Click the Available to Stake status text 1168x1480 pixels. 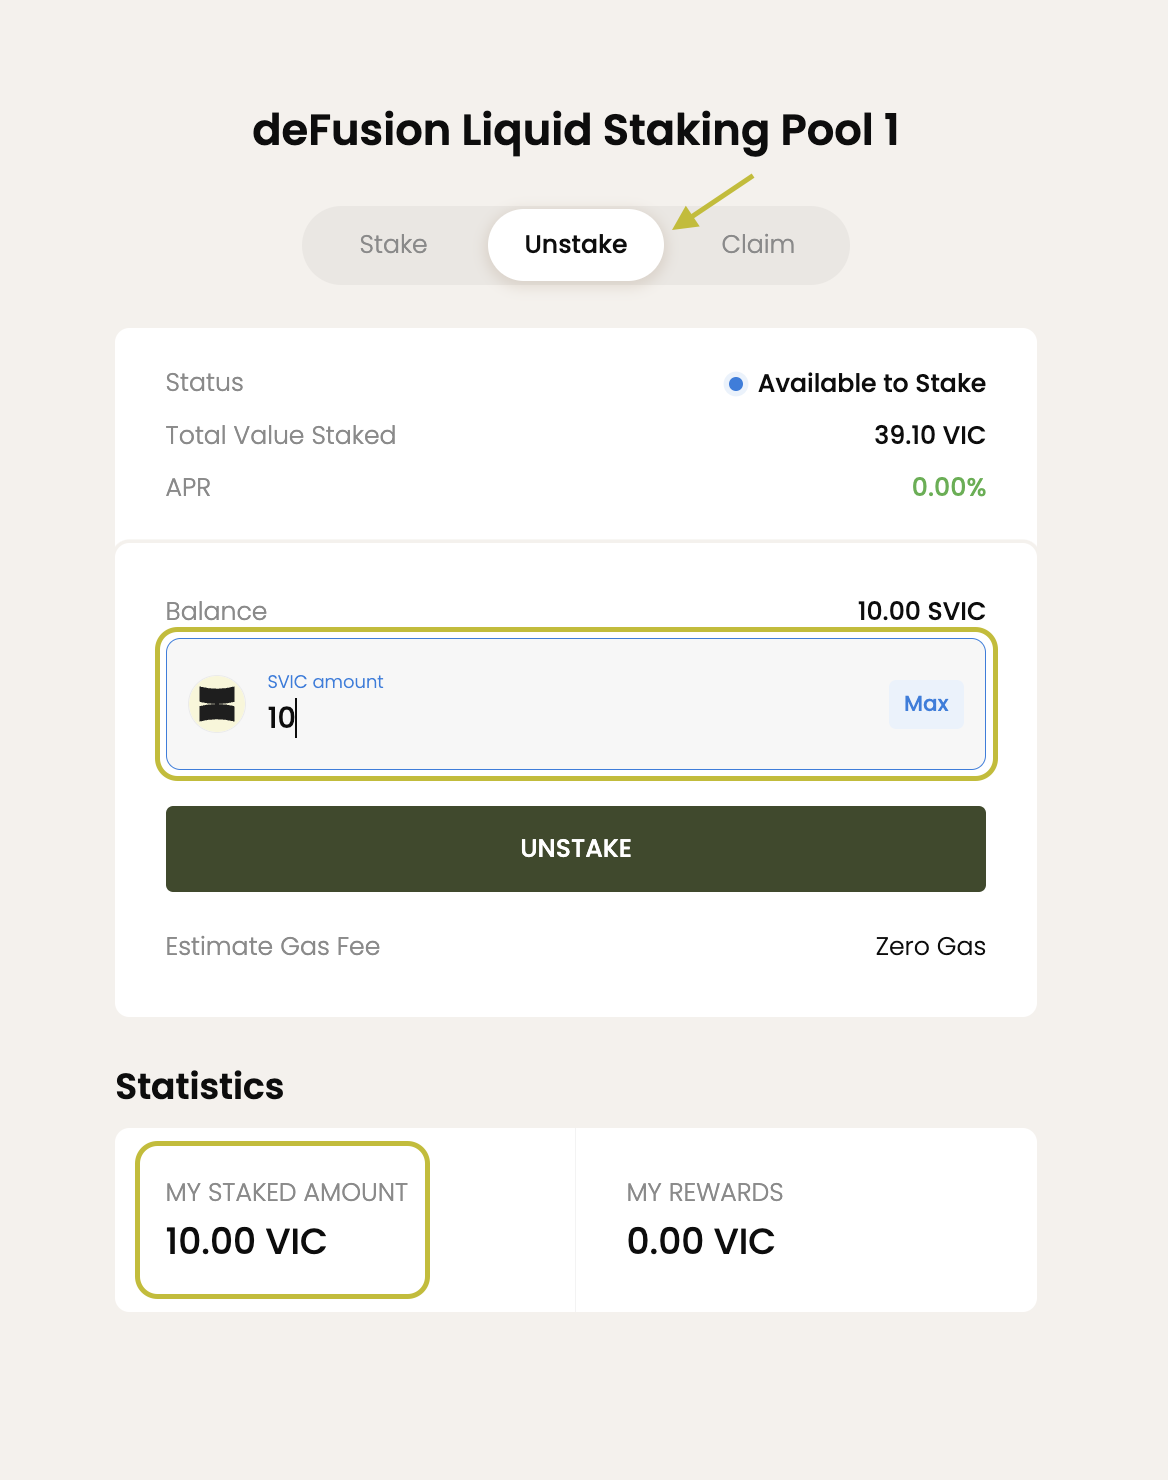point(872,383)
